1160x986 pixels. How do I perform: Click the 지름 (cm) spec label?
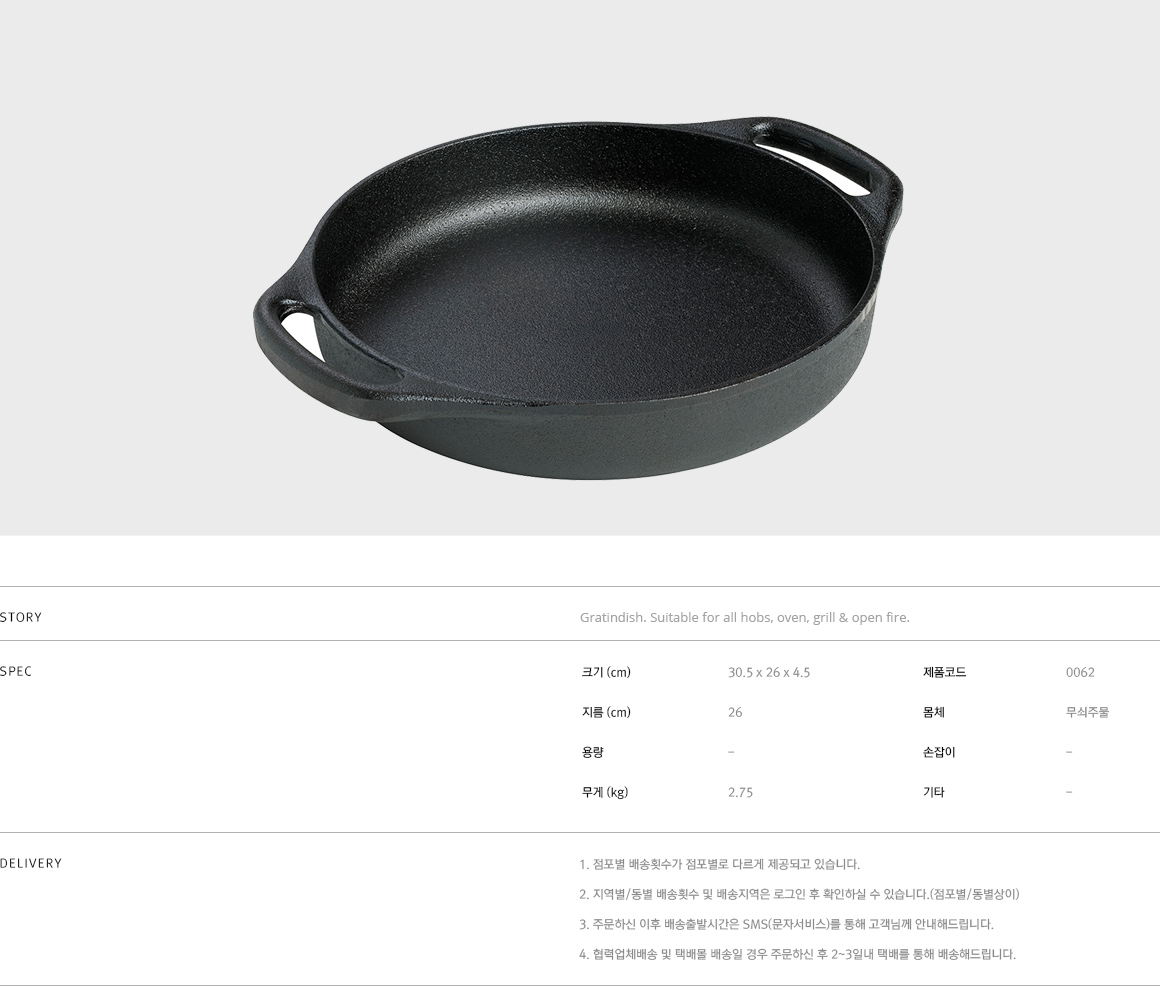(x=606, y=712)
